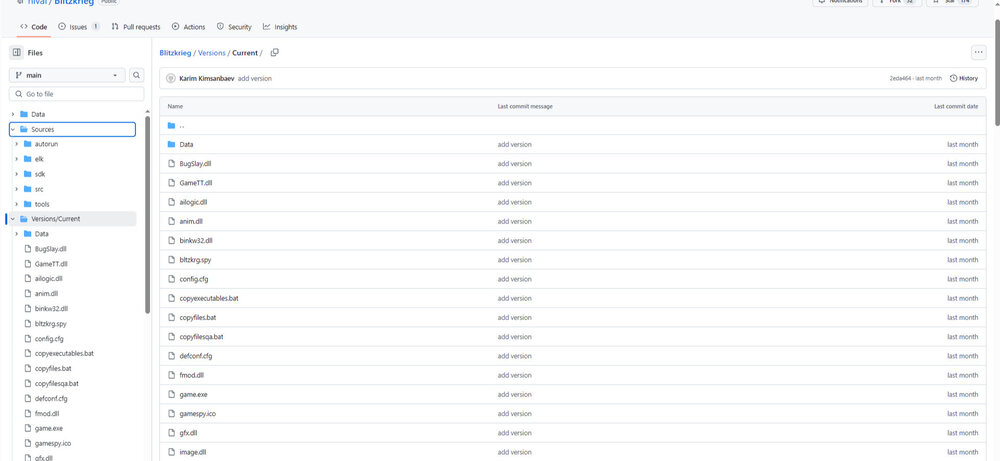
Task: Open defconf.cfg in file list
Action: pyautogui.click(x=196, y=356)
